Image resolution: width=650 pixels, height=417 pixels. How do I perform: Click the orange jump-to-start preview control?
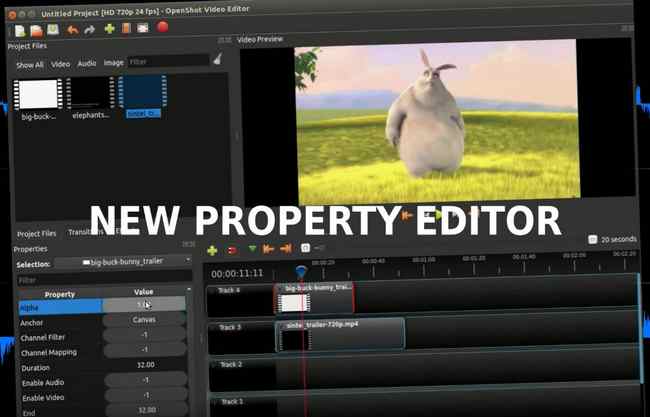click(x=407, y=215)
